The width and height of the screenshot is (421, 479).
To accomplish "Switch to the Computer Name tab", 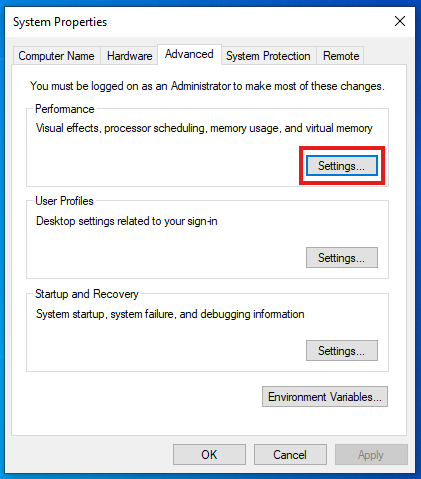I will coord(56,56).
